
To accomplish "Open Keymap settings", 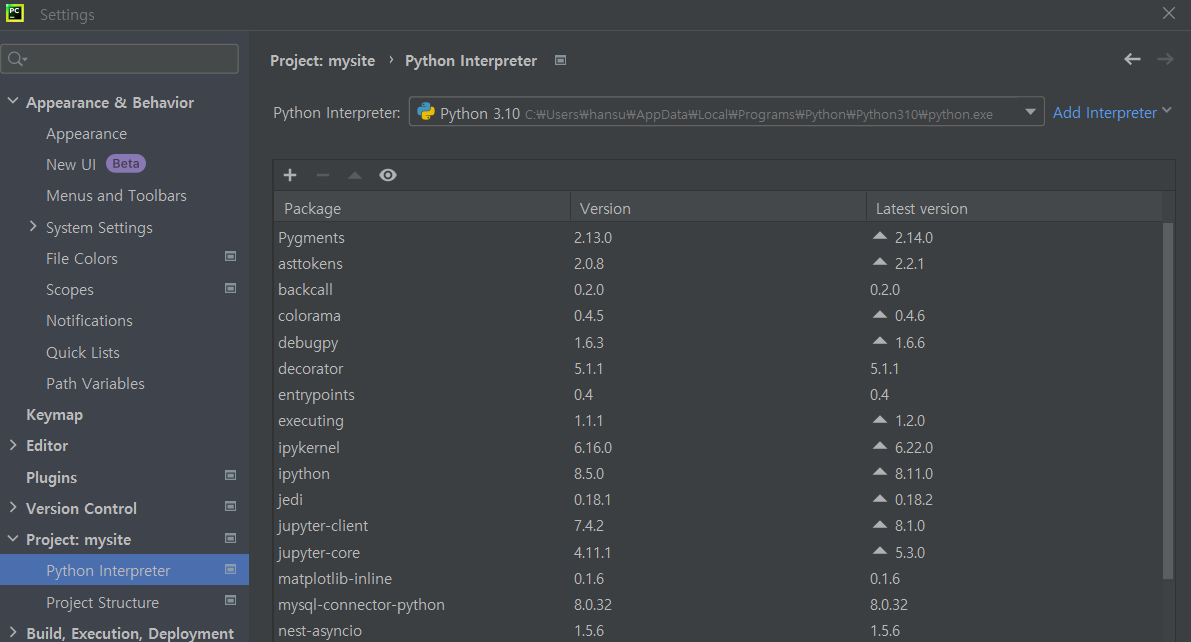I will coord(54,415).
